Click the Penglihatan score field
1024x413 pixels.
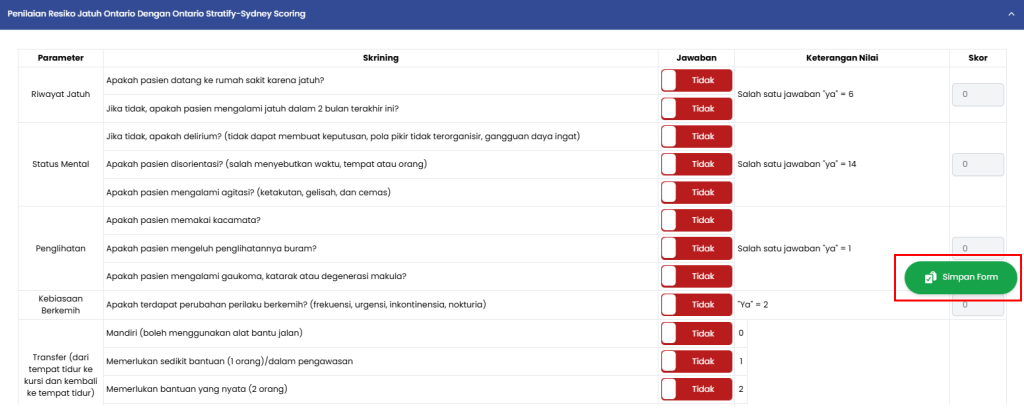click(977, 246)
